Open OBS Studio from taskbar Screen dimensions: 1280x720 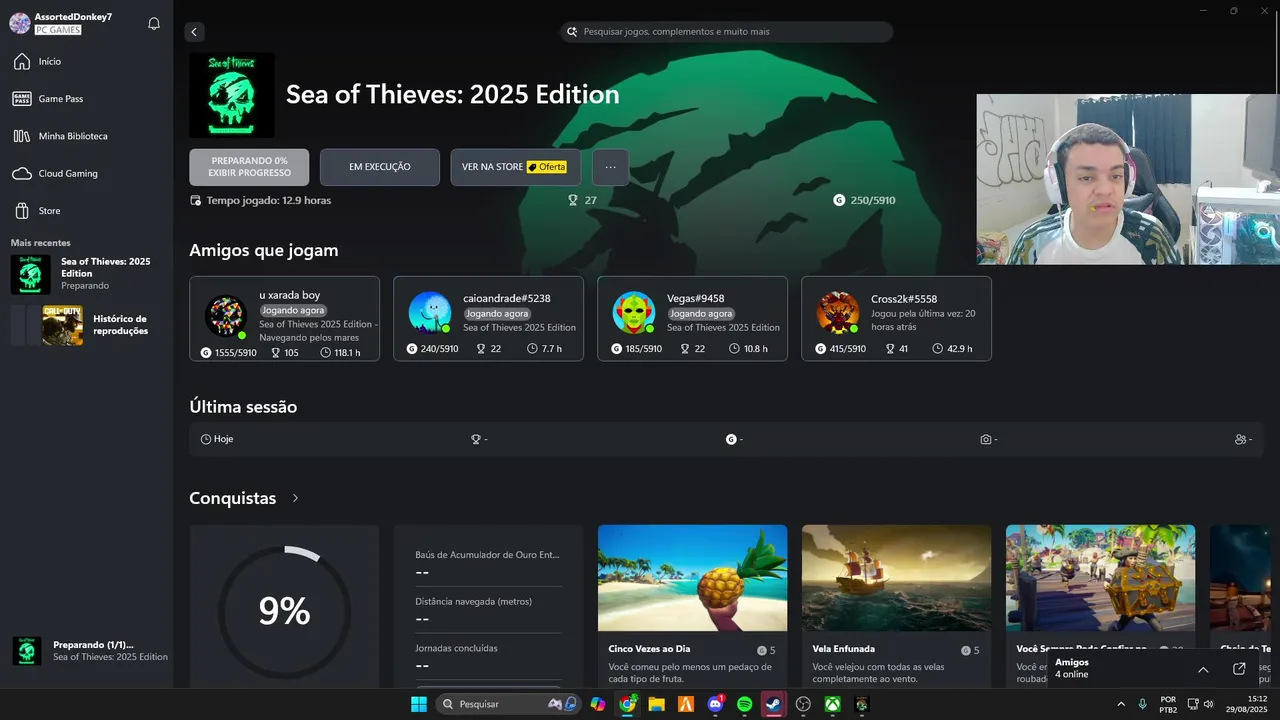click(x=803, y=704)
